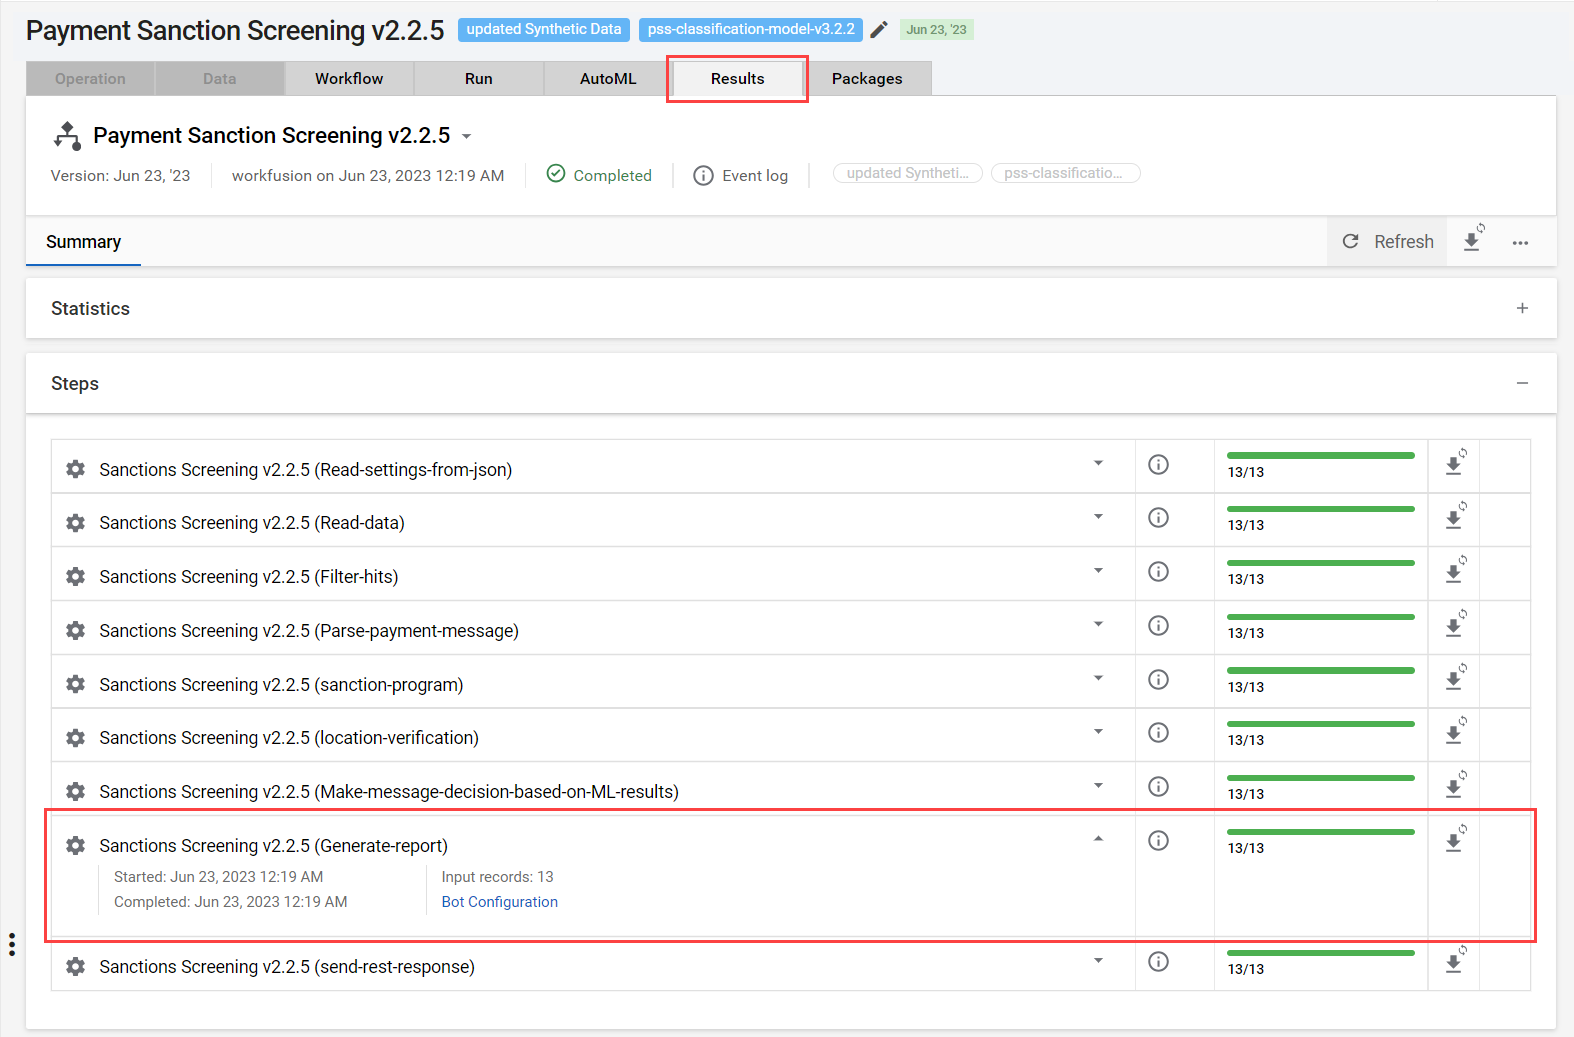Viewport: 1574px width, 1037px height.
Task: Click gear icon for Filter-hits step
Action: click(x=75, y=576)
